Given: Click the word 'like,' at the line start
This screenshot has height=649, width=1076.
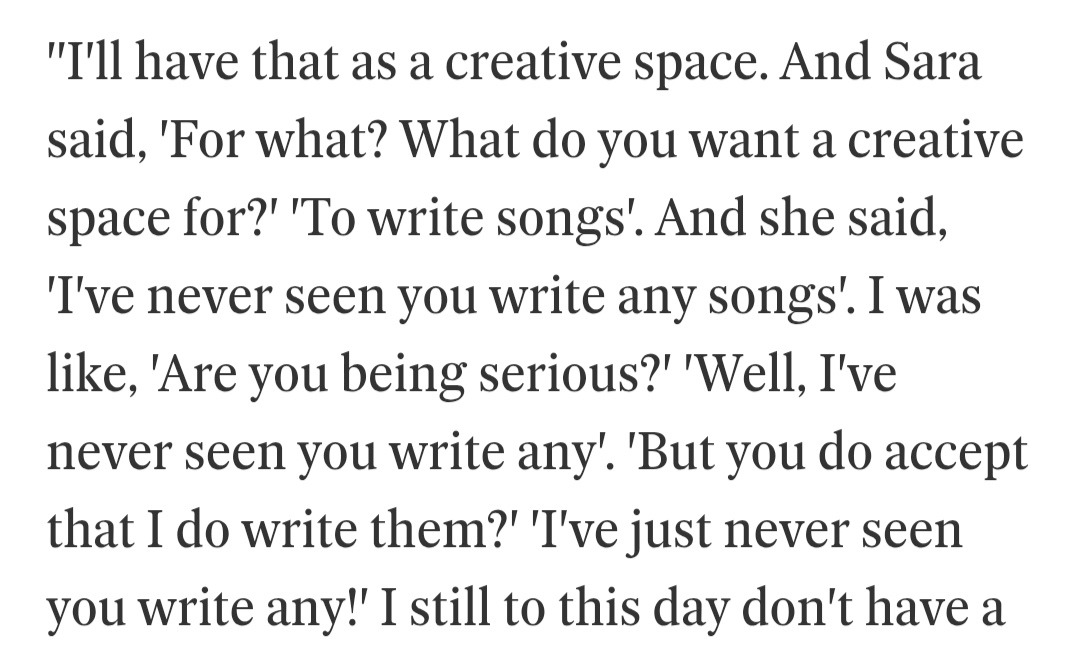Looking at the screenshot, I should tap(92, 375).
